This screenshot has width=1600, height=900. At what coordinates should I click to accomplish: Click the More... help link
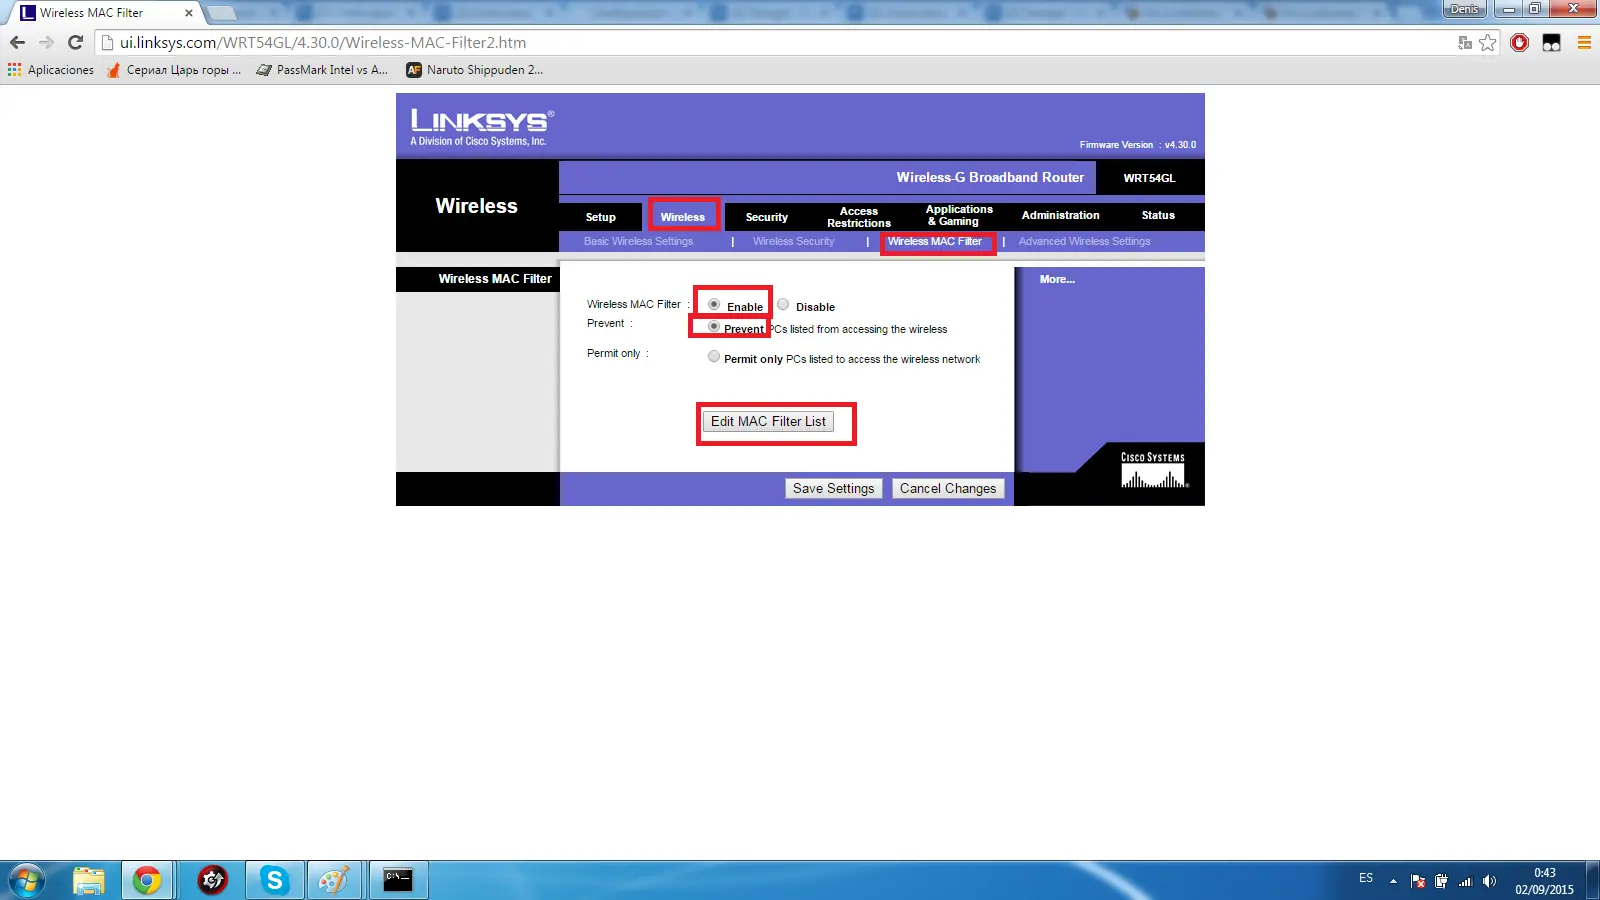(1057, 280)
